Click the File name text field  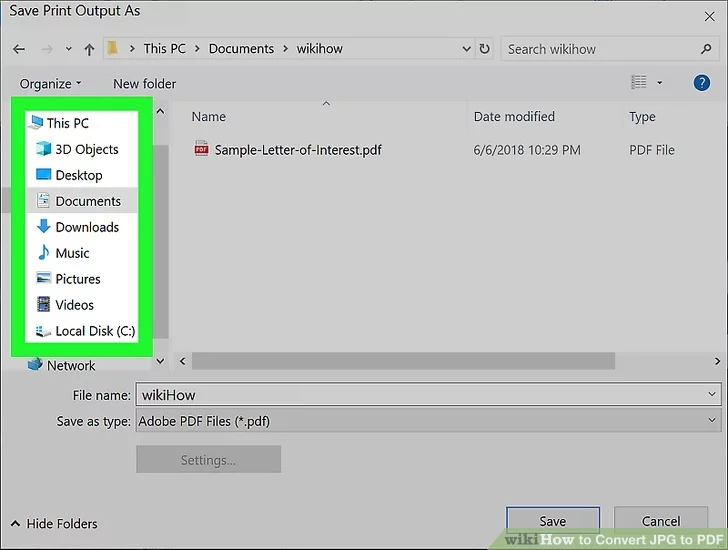click(420, 395)
